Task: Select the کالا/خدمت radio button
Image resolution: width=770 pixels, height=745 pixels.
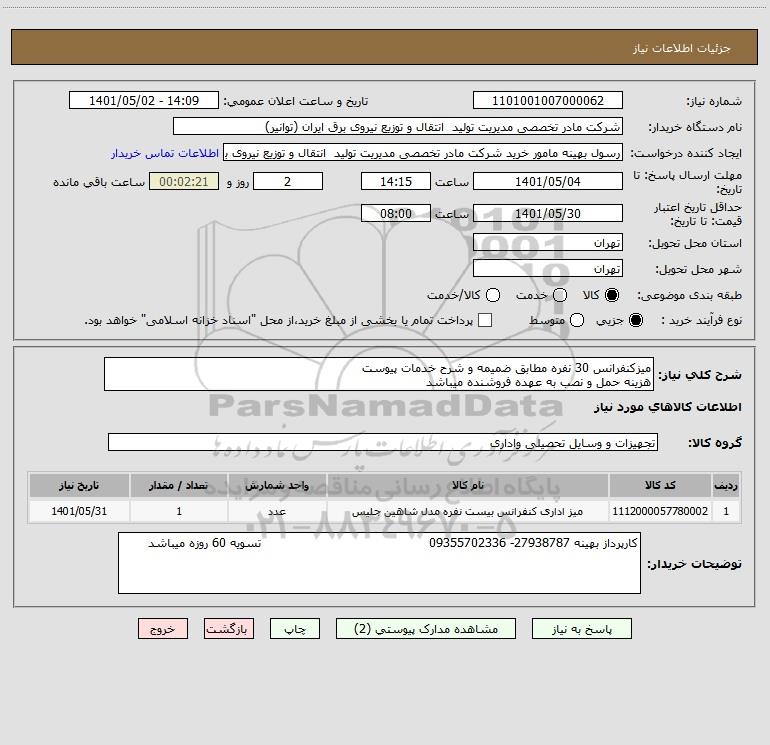Action: click(493, 295)
